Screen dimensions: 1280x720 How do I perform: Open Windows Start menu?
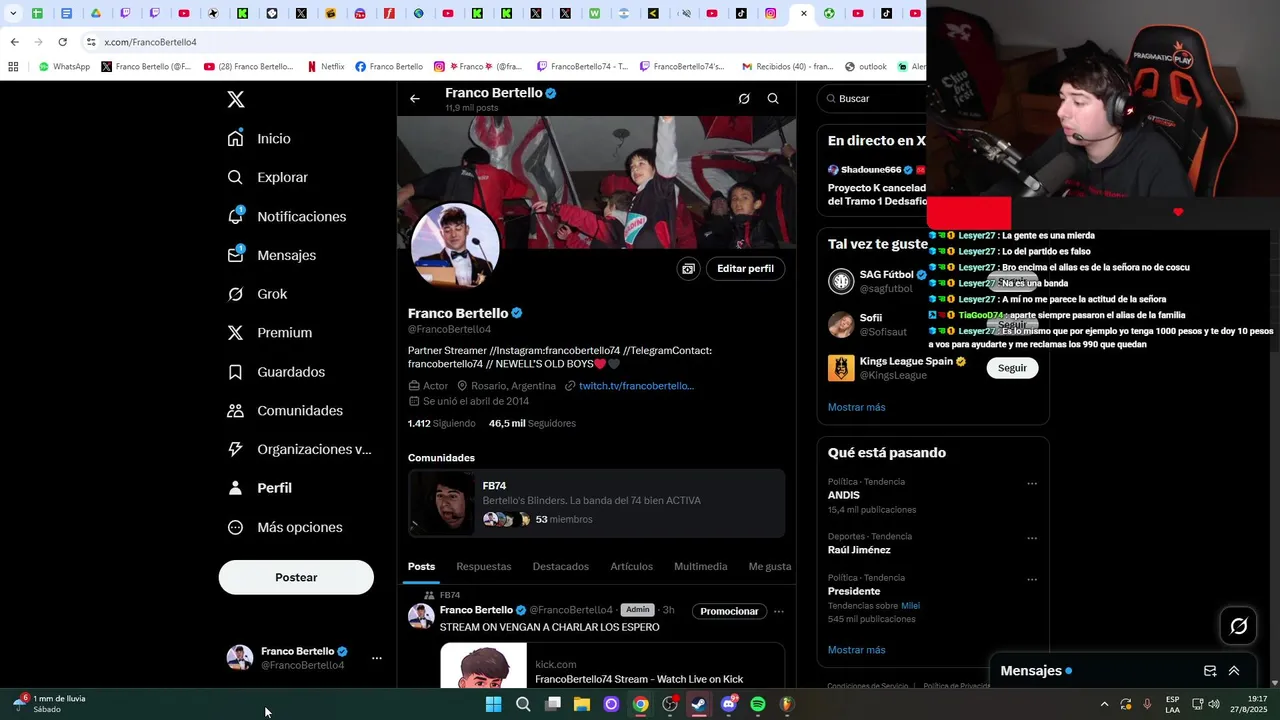pyautogui.click(x=493, y=704)
